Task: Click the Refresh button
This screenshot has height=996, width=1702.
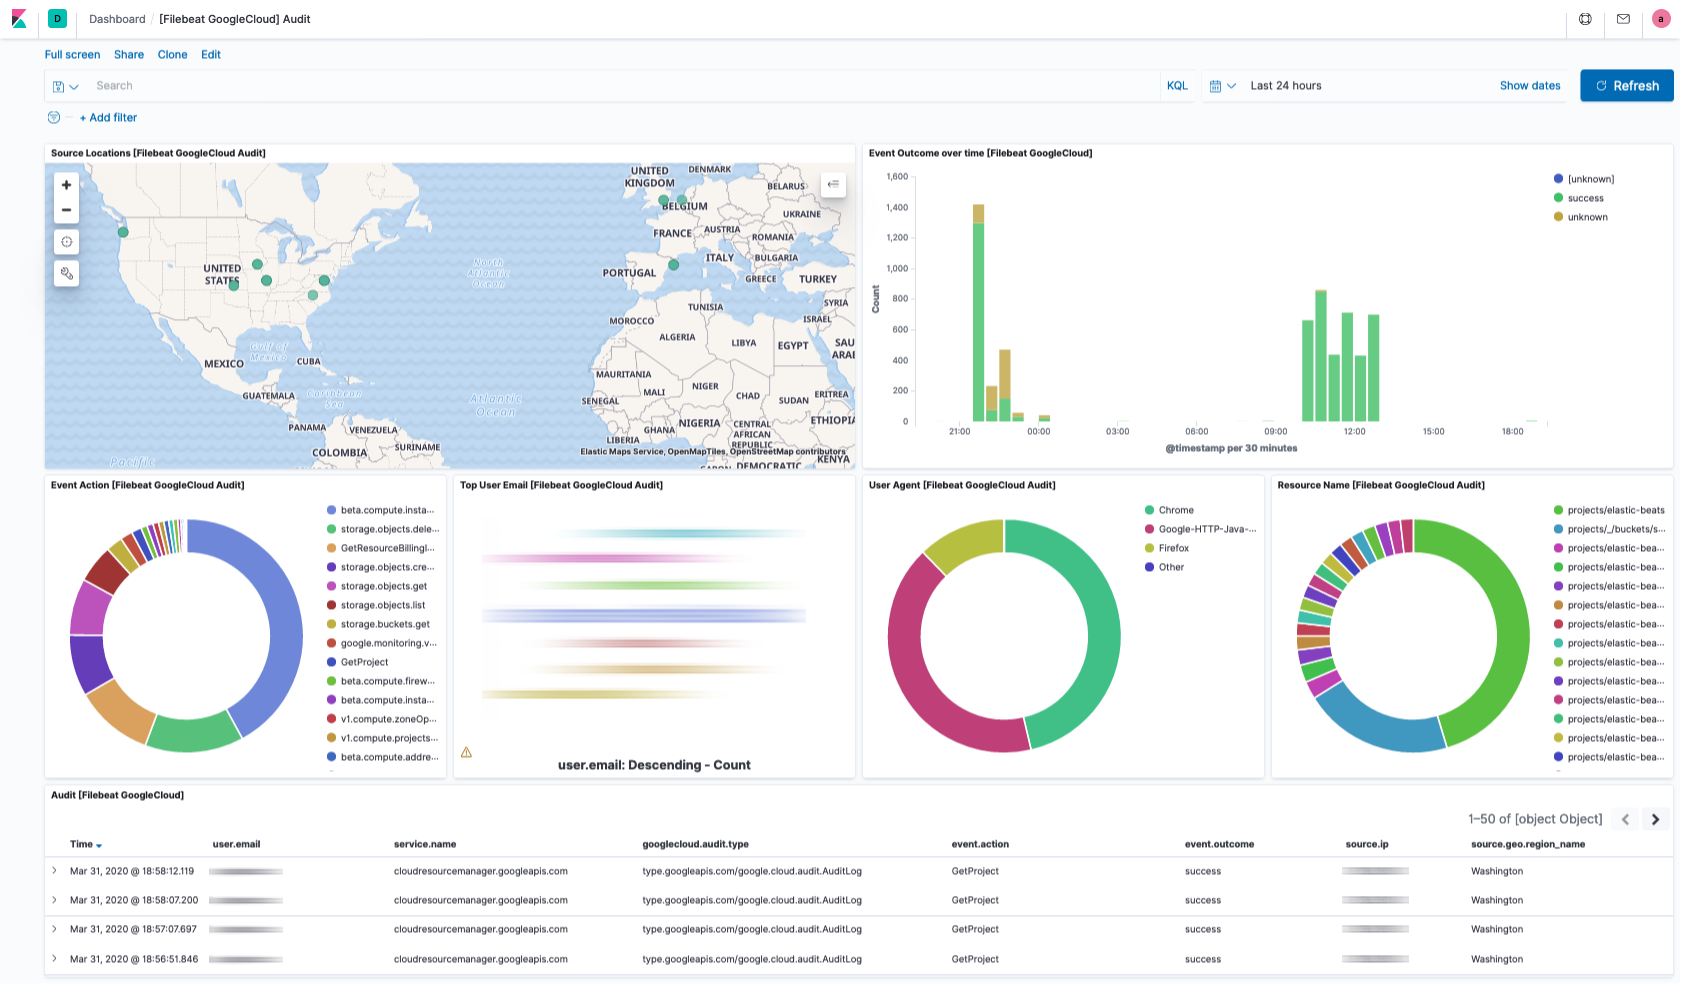Action: pyautogui.click(x=1626, y=85)
